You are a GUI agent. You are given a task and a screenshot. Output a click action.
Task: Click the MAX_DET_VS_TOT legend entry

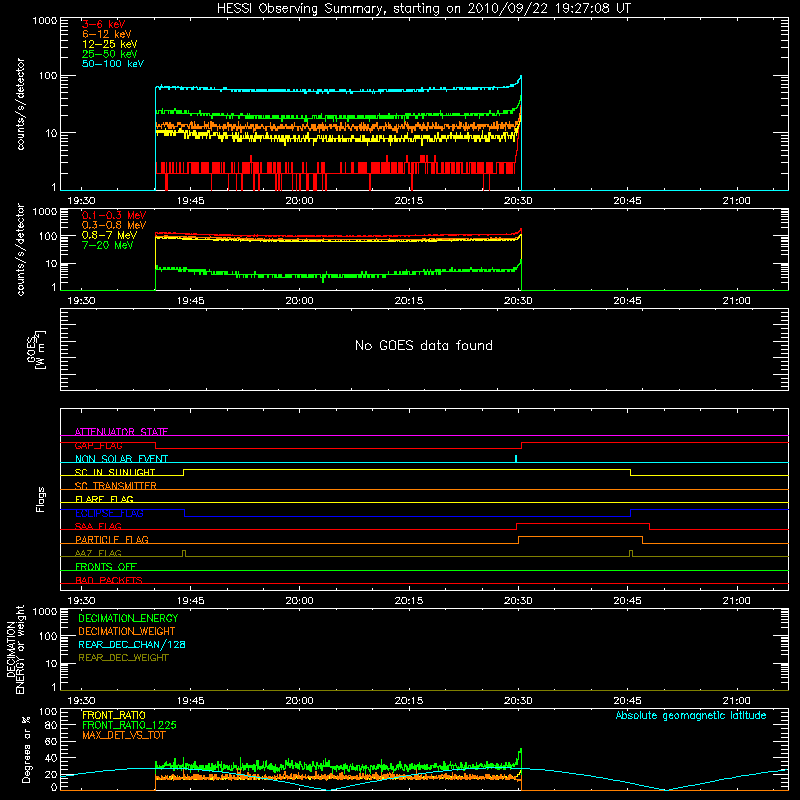coord(123,735)
